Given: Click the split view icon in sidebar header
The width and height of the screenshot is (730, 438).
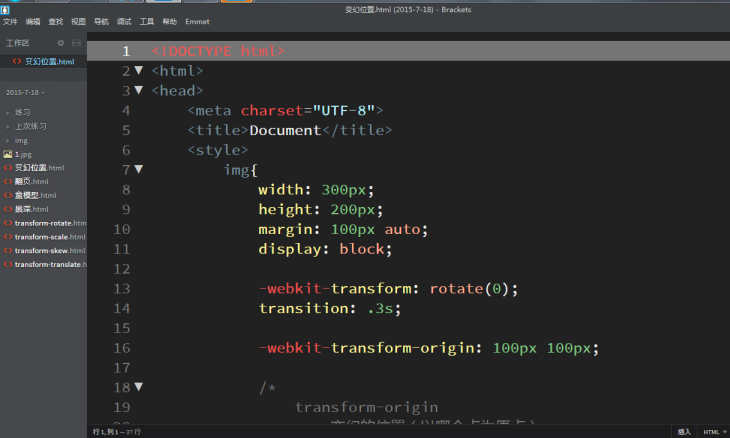Looking at the screenshot, I should pos(76,43).
